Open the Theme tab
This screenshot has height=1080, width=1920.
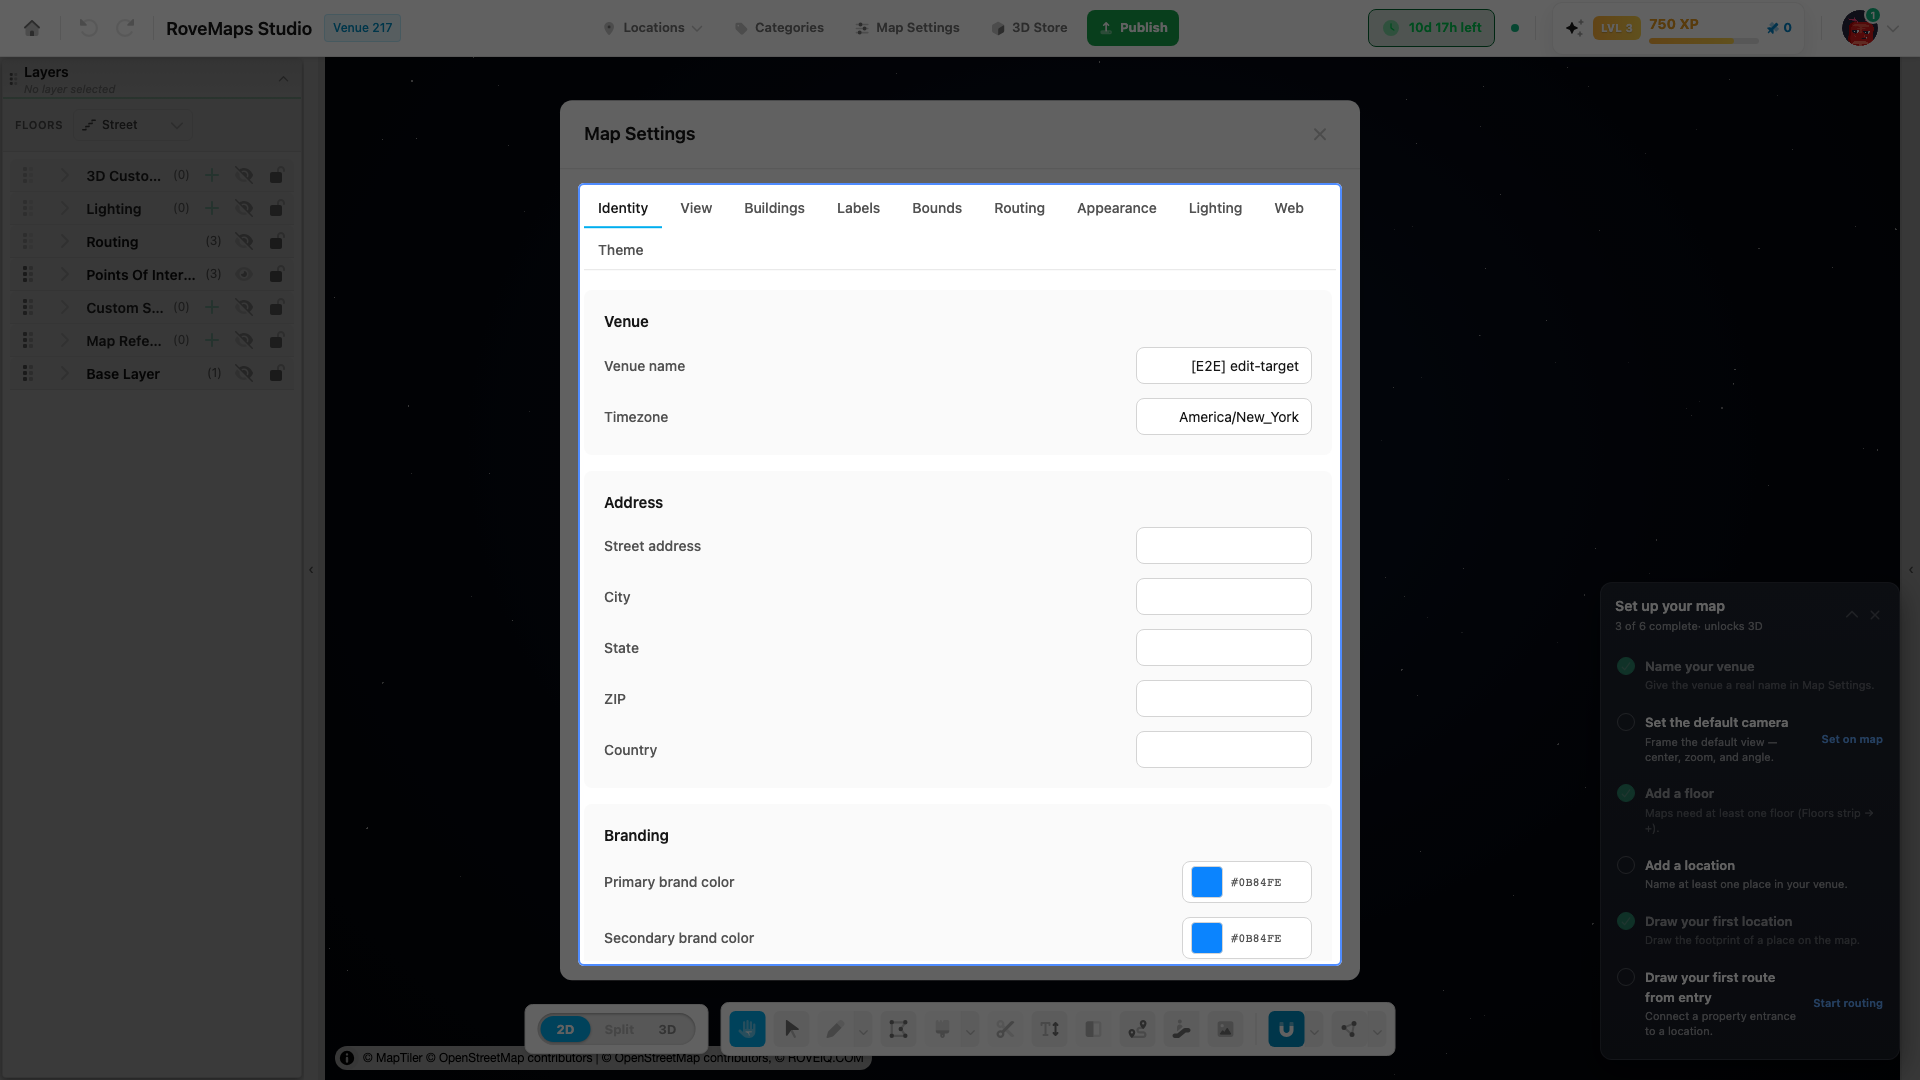point(620,250)
